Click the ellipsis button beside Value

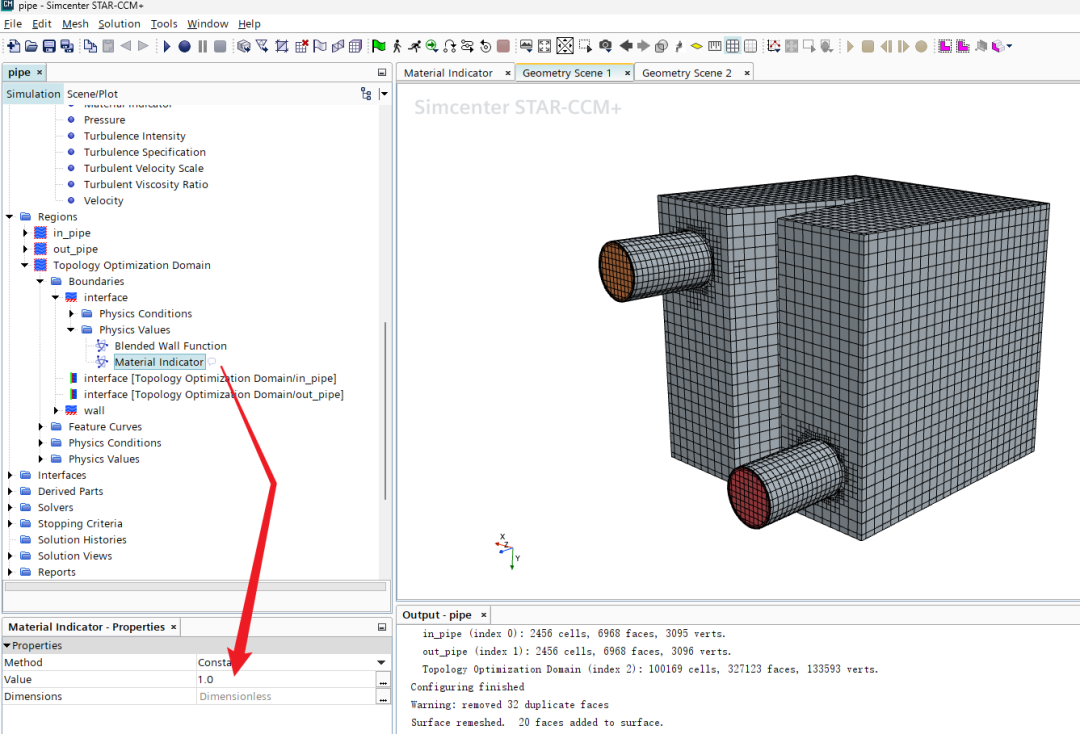click(383, 680)
